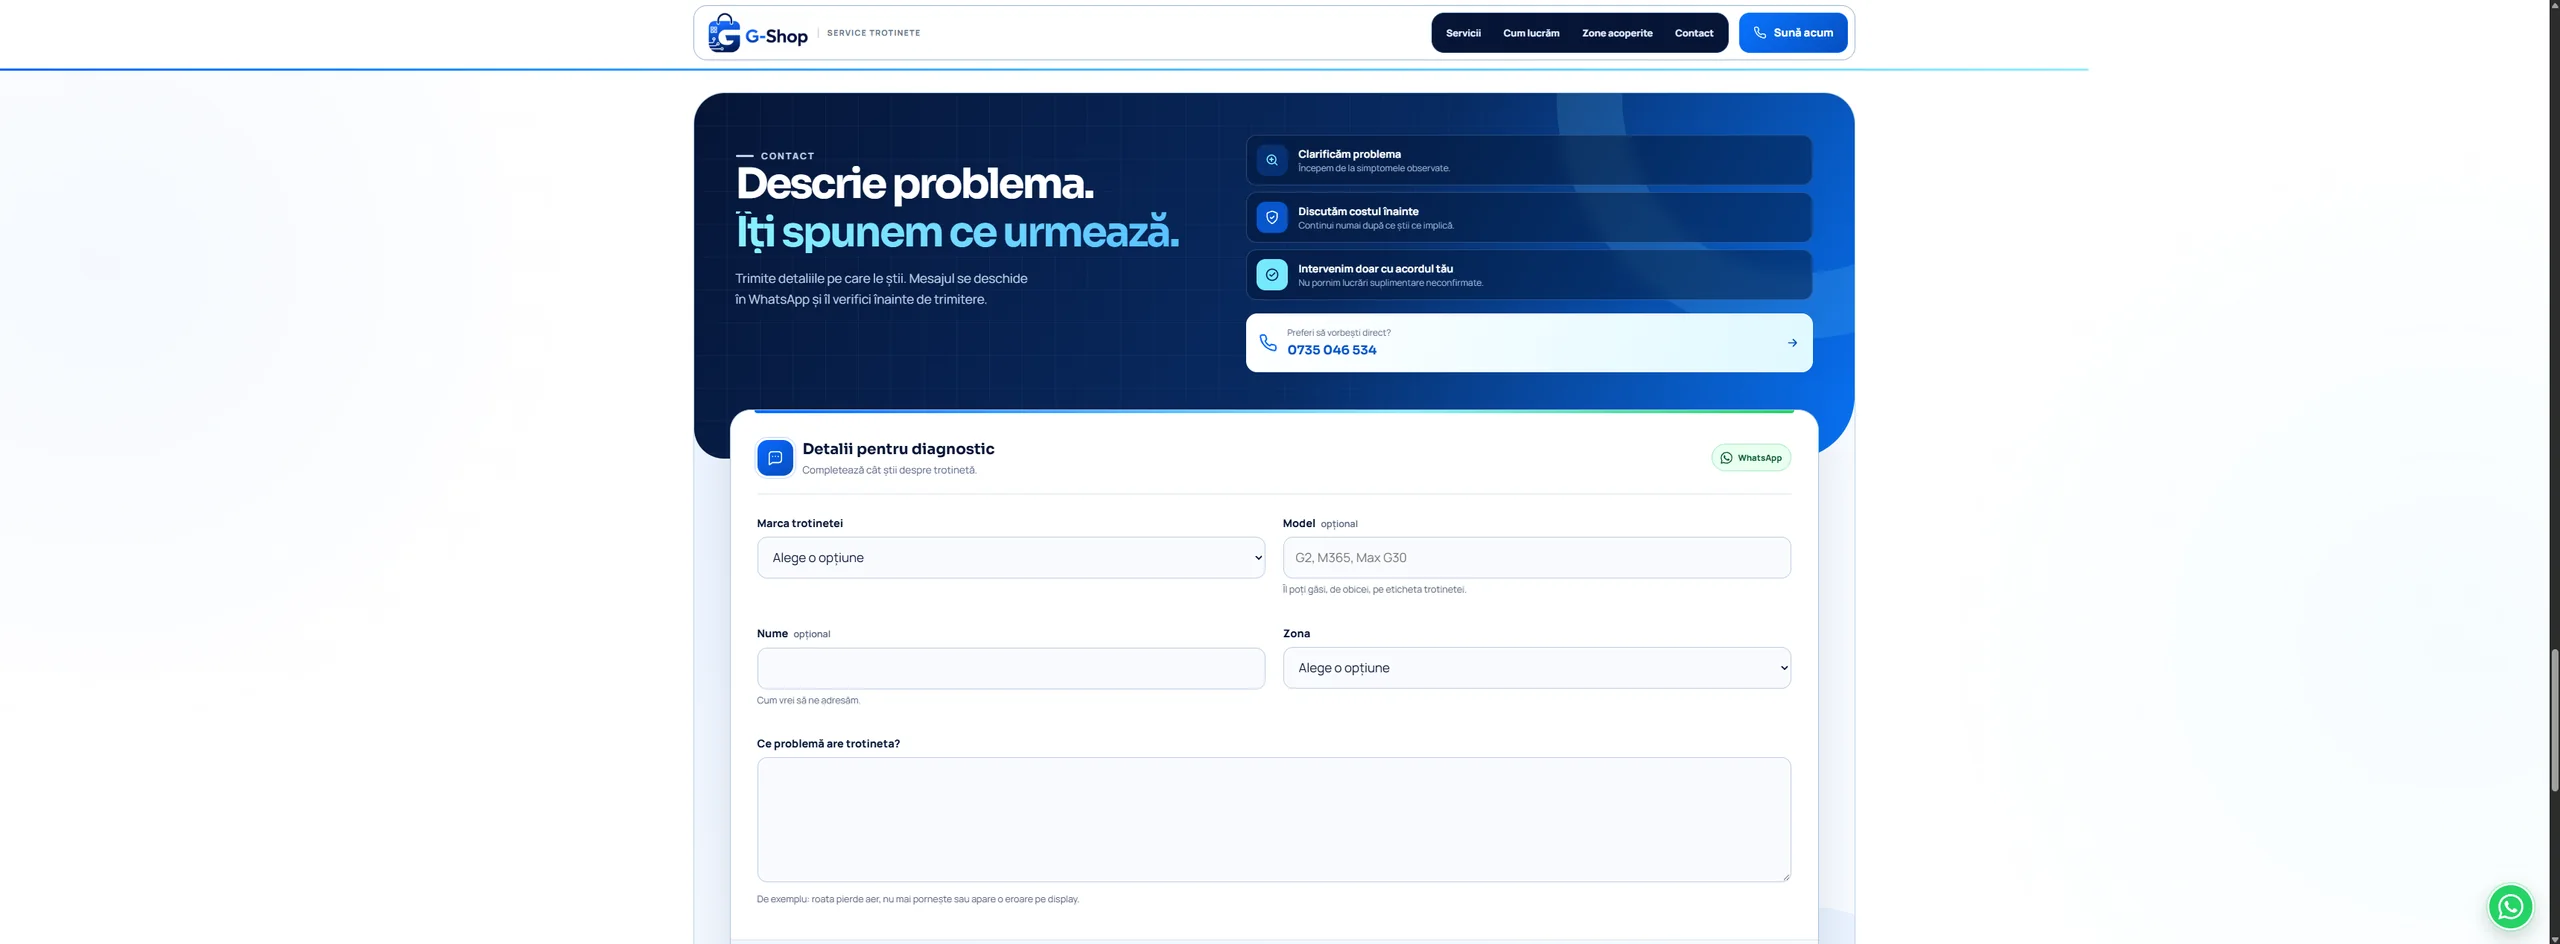Click the arrow icon in phone card
Viewport: 2560px width, 944px height.
coord(1792,343)
